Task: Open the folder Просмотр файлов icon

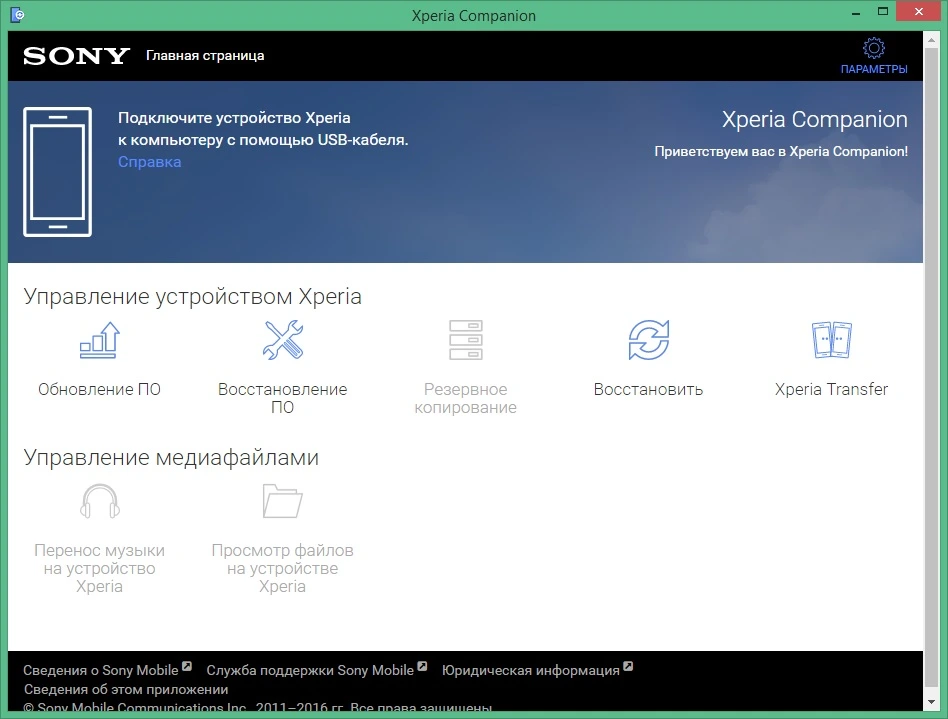Action: [x=282, y=501]
